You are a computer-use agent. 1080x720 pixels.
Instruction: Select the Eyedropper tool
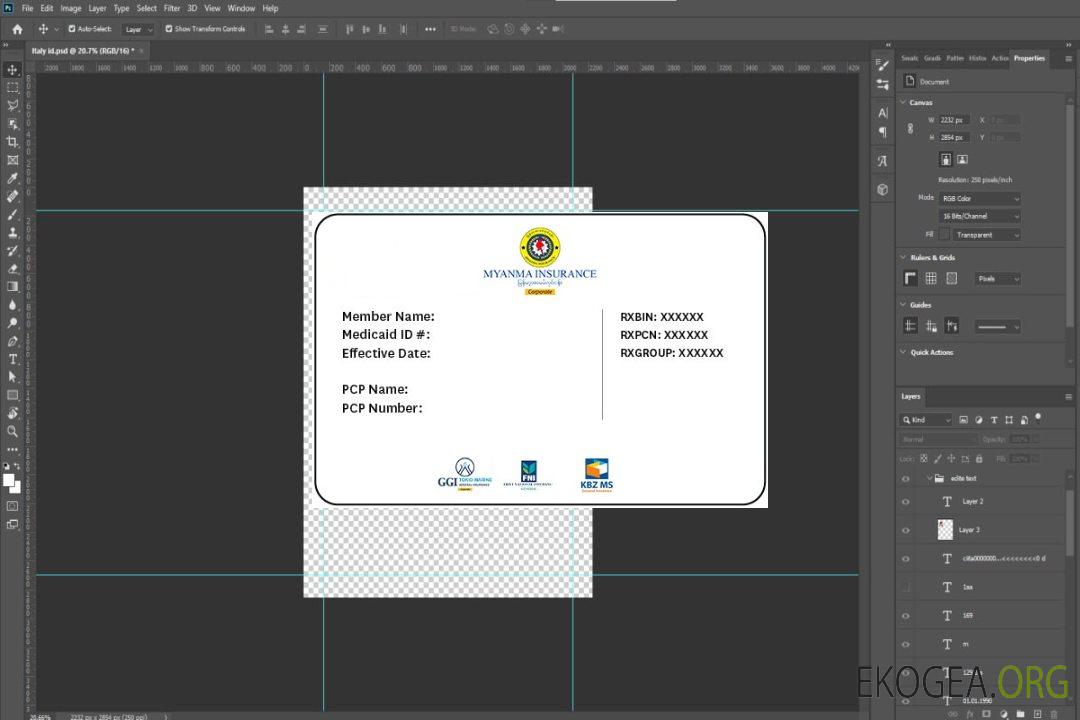click(x=12, y=178)
